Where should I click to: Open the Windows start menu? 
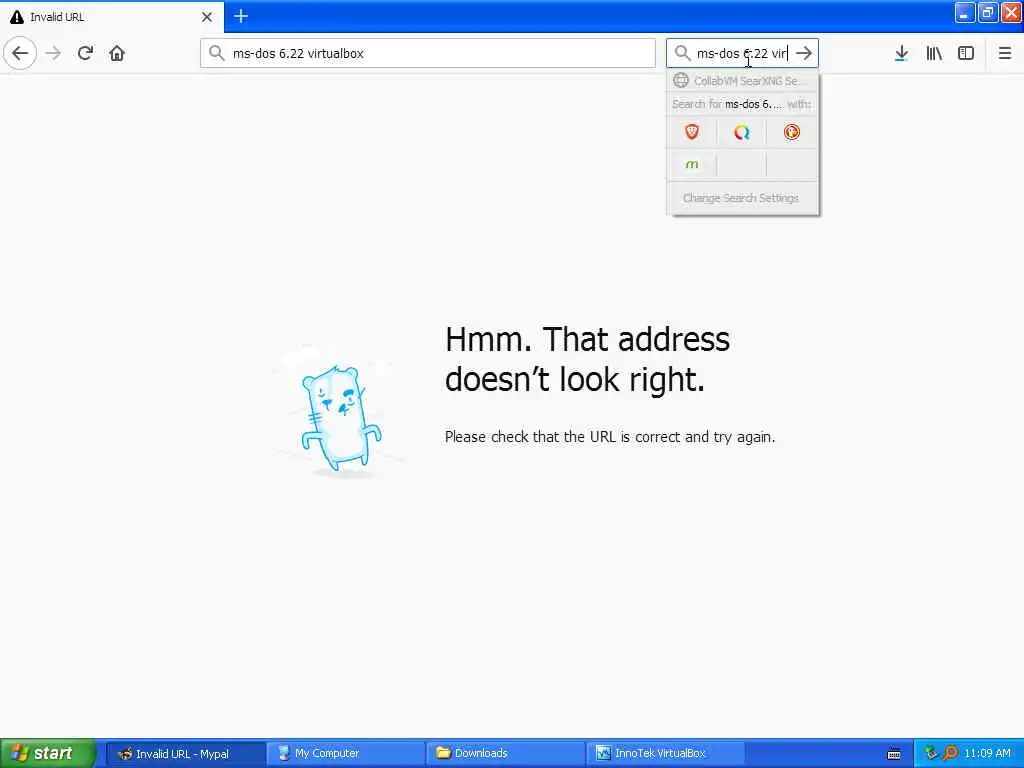[48, 753]
